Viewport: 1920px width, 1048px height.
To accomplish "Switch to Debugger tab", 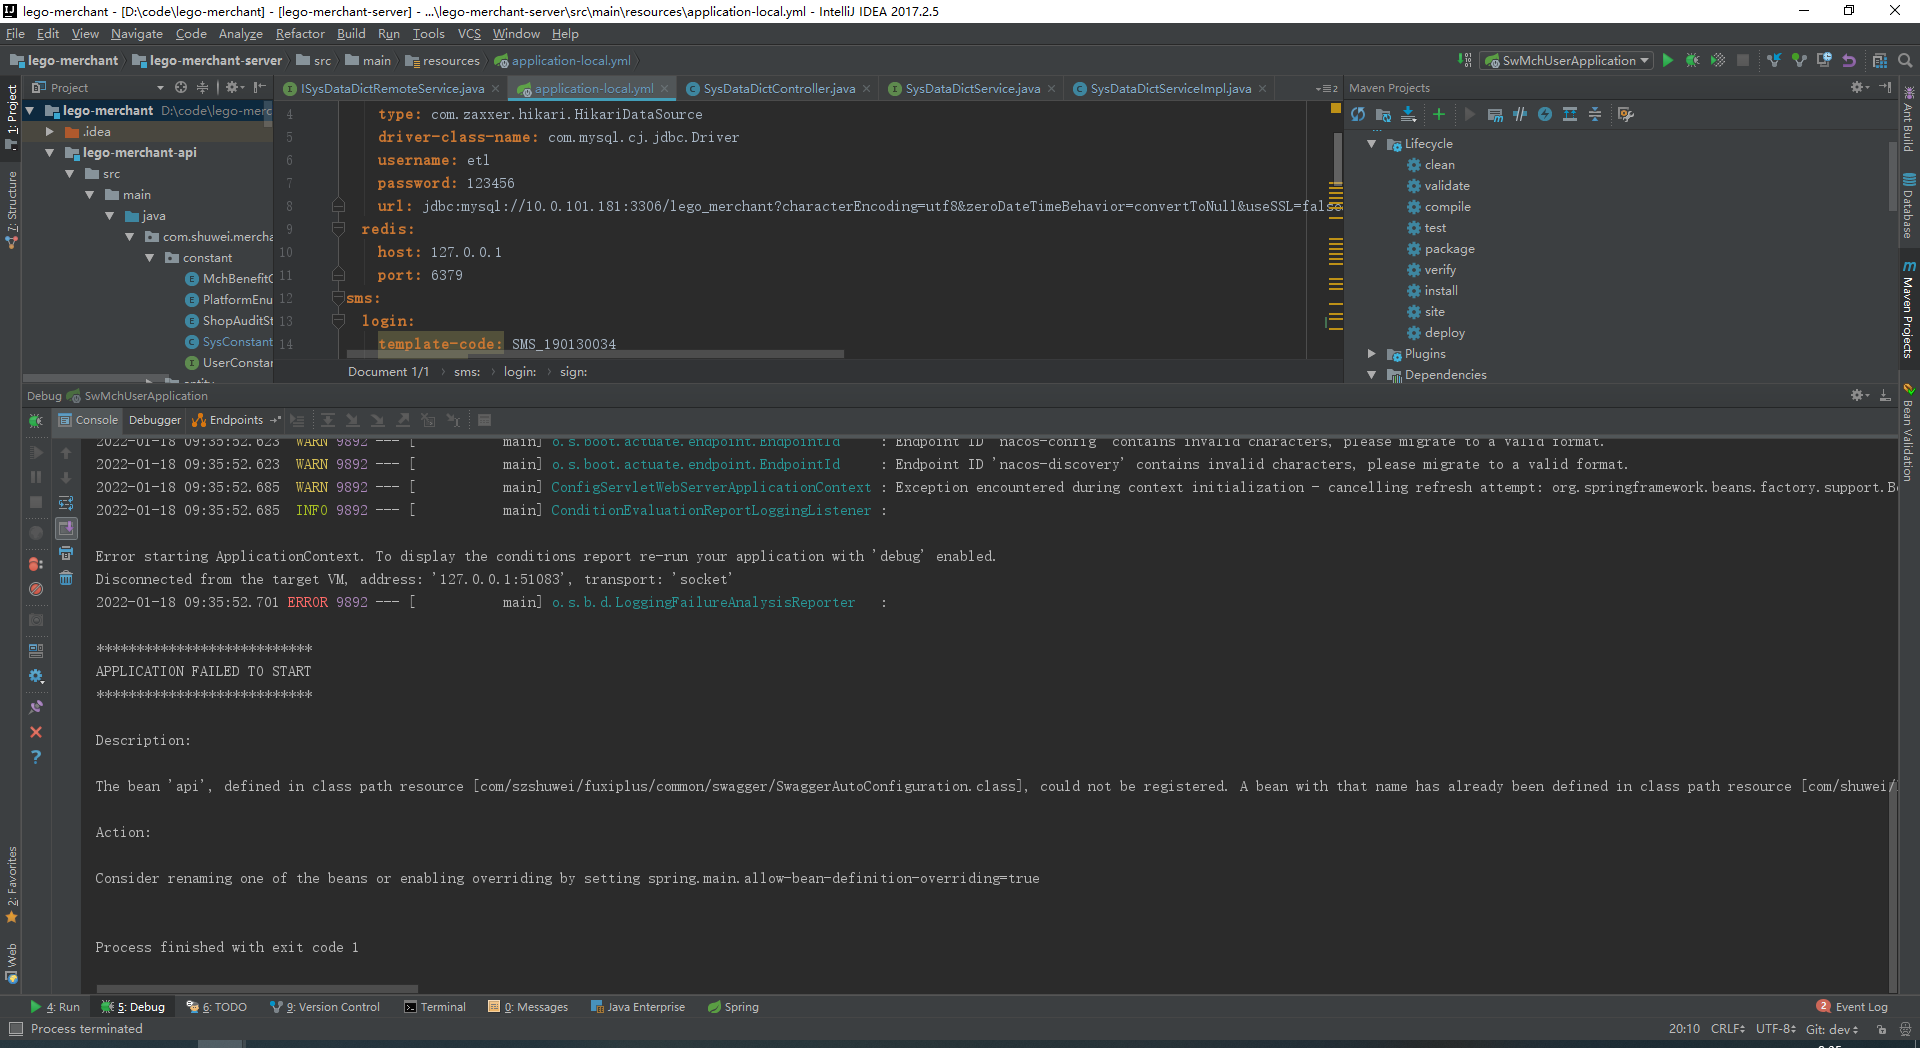I will tap(155, 420).
